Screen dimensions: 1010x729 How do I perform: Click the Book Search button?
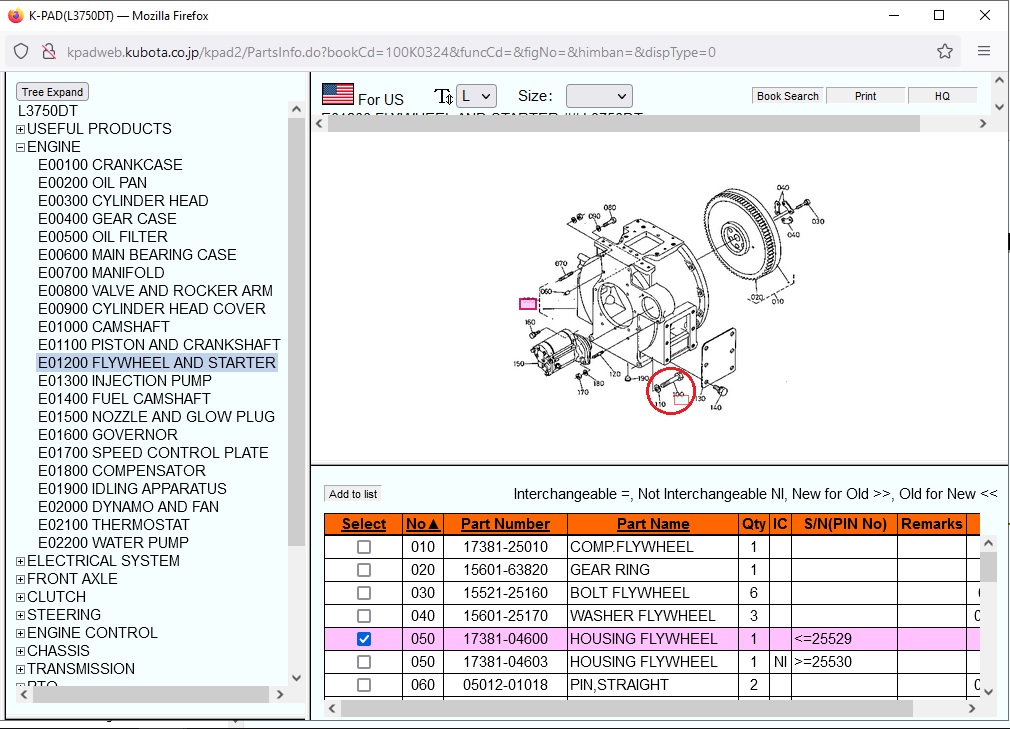pyautogui.click(x=787, y=96)
